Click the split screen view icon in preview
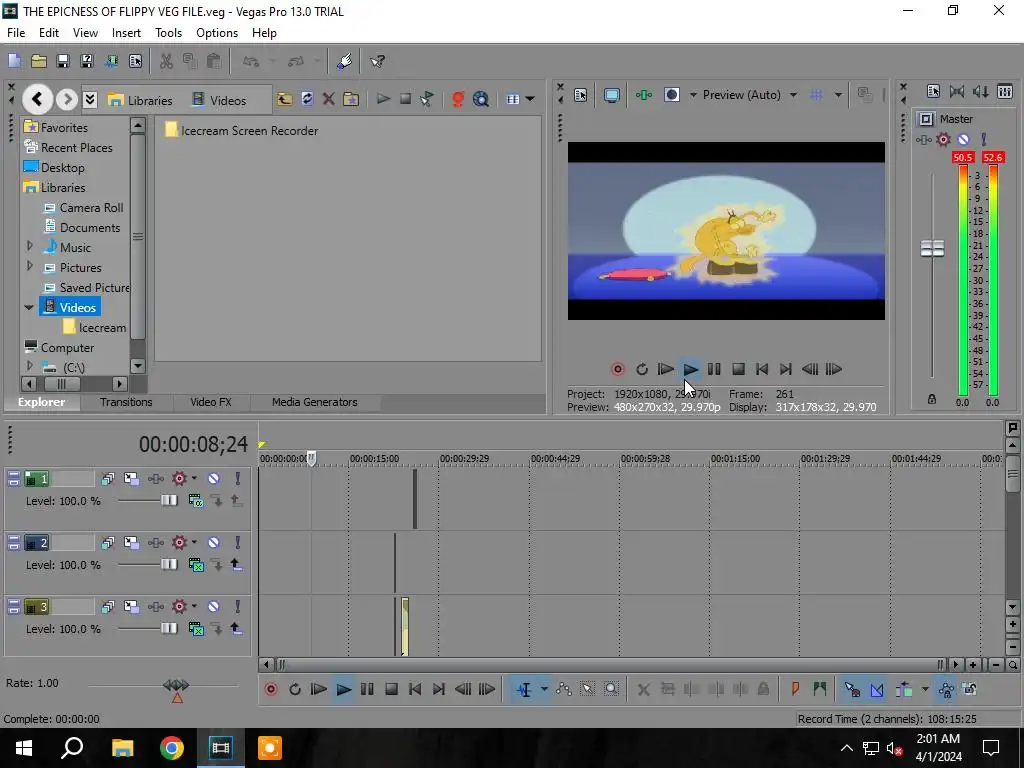The height and width of the screenshot is (768, 1024). [x=671, y=95]
